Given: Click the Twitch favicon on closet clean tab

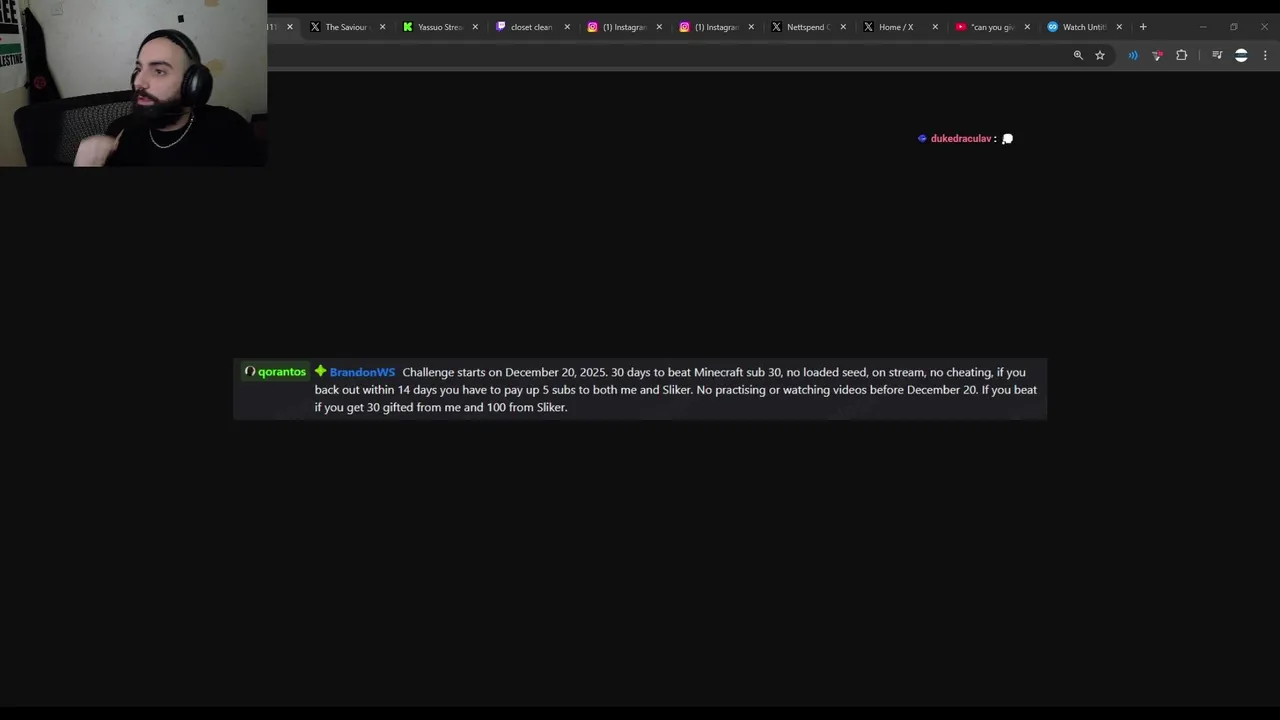Looking at the screenshot, I should 500,27.
